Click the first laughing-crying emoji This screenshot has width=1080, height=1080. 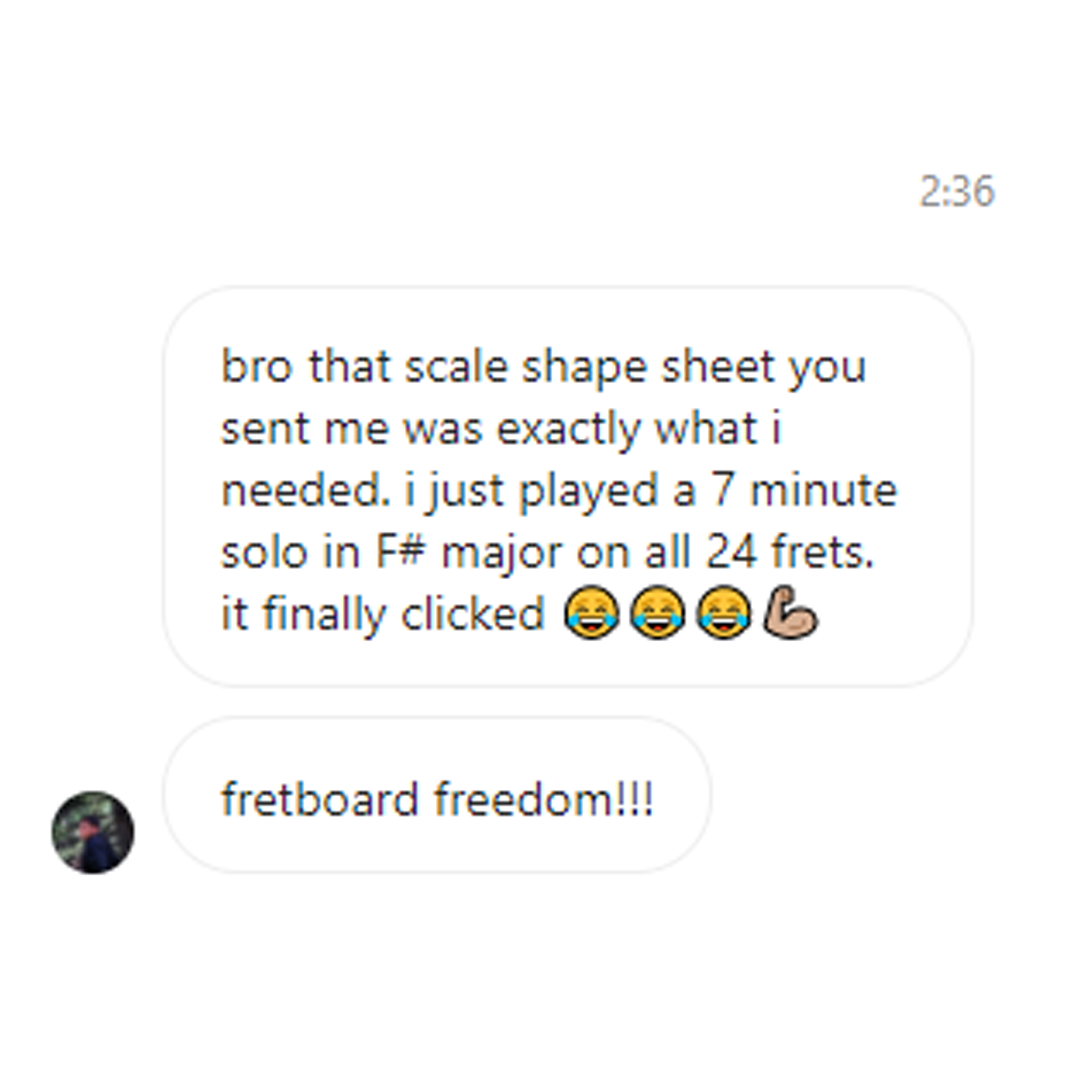click(591, 613)
